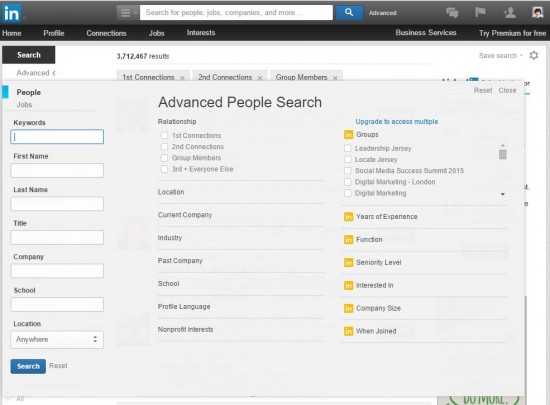Click the Groups list scrollbar handle
Screen dimensions: 550x405
[x=503, y=154]
